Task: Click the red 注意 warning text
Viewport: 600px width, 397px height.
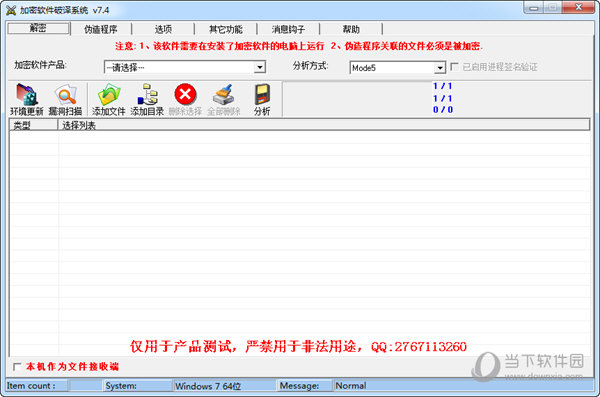Action: (298, 46)
